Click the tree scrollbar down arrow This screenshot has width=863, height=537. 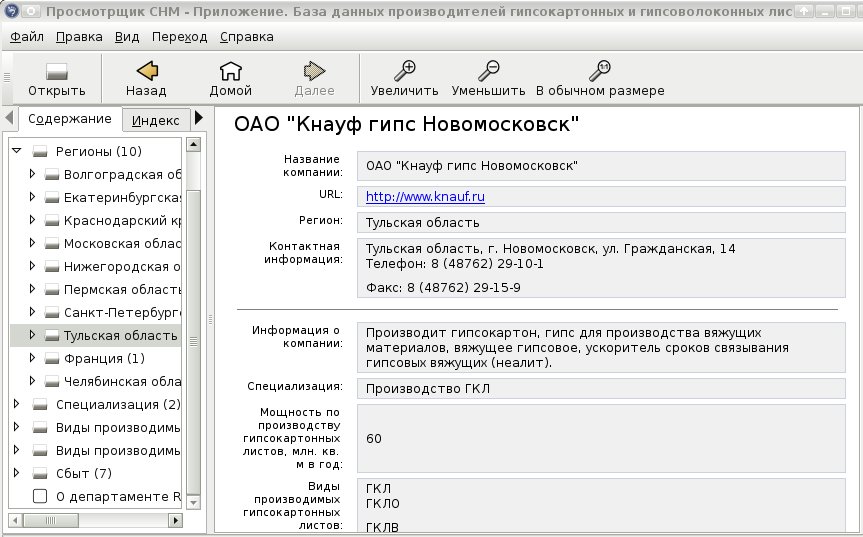193,502
